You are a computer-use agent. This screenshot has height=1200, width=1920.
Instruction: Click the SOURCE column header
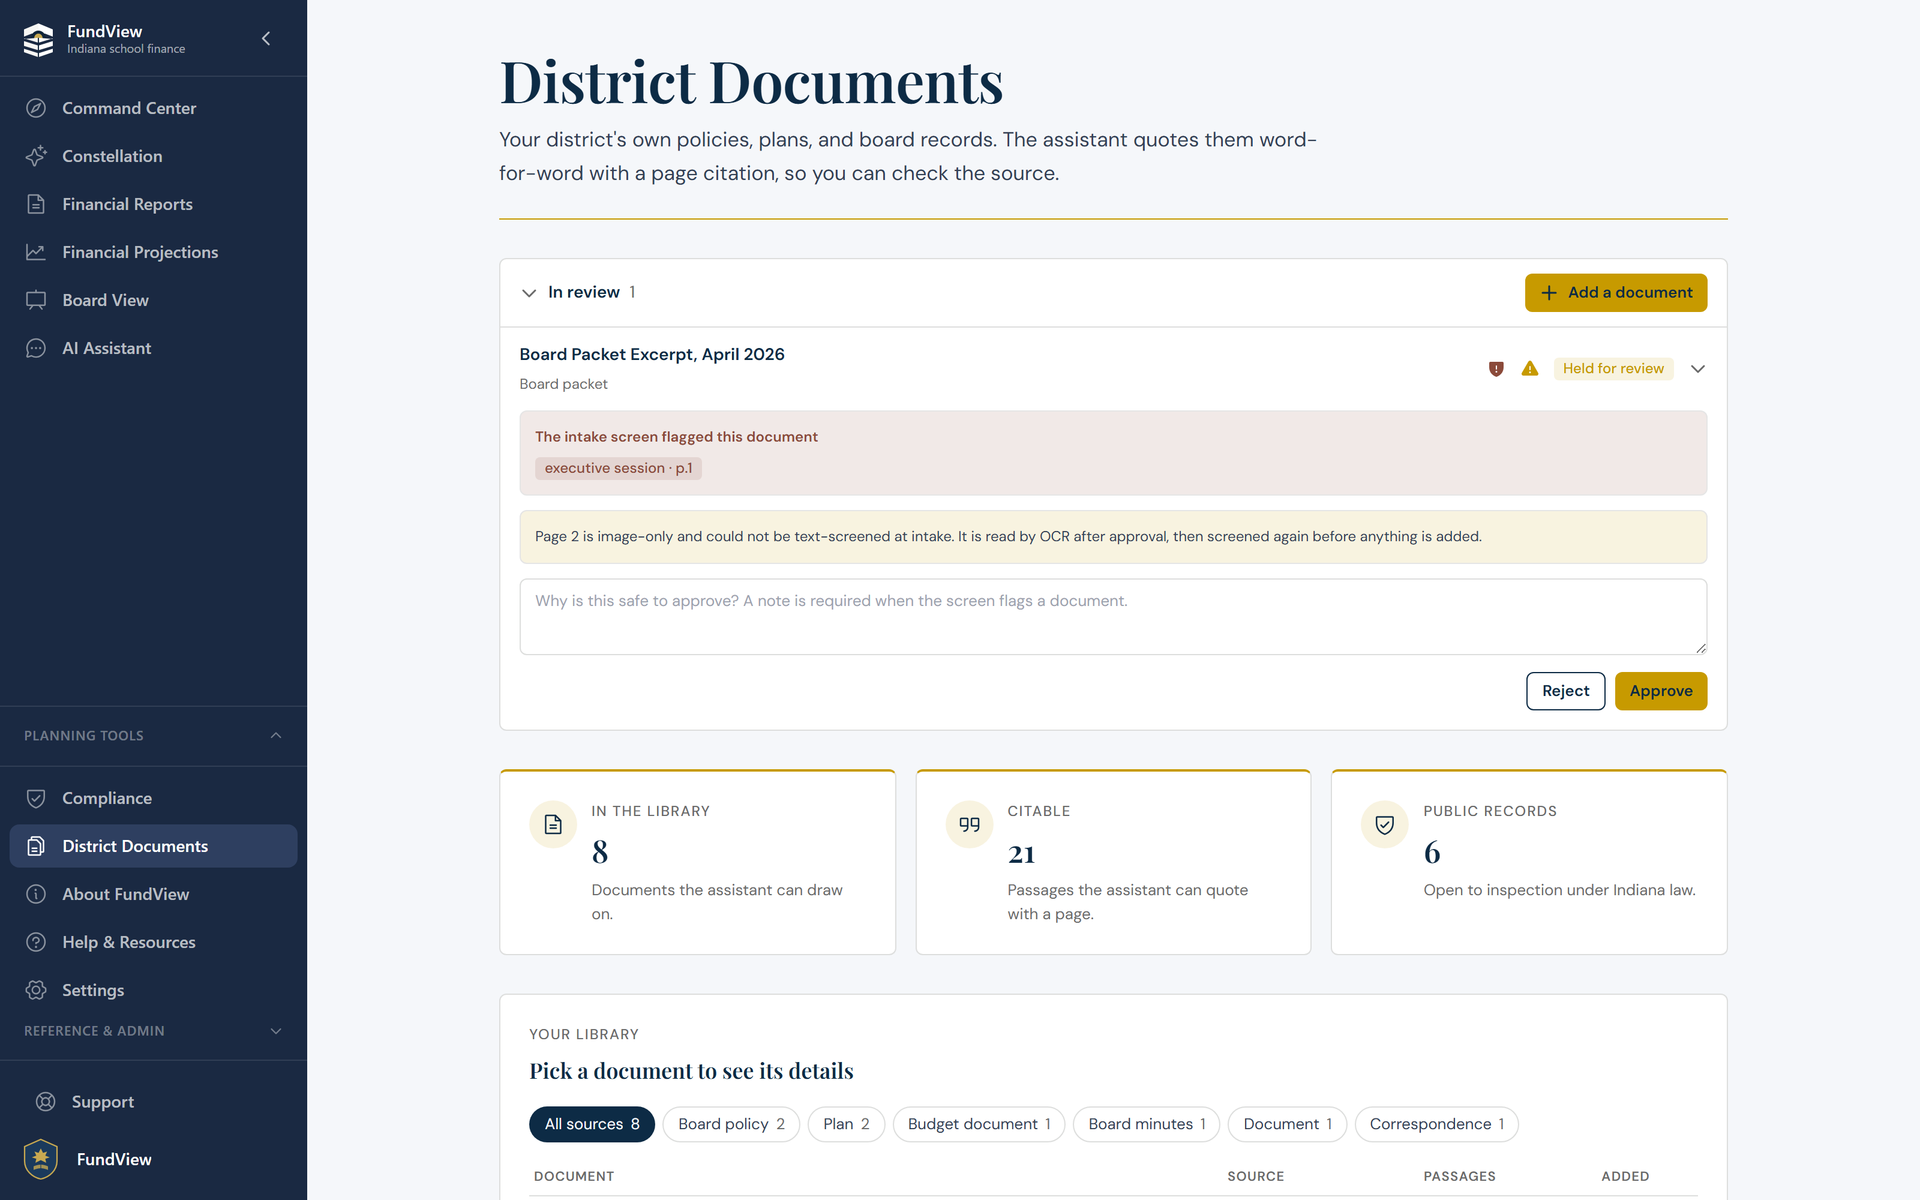(1255, 1176)
